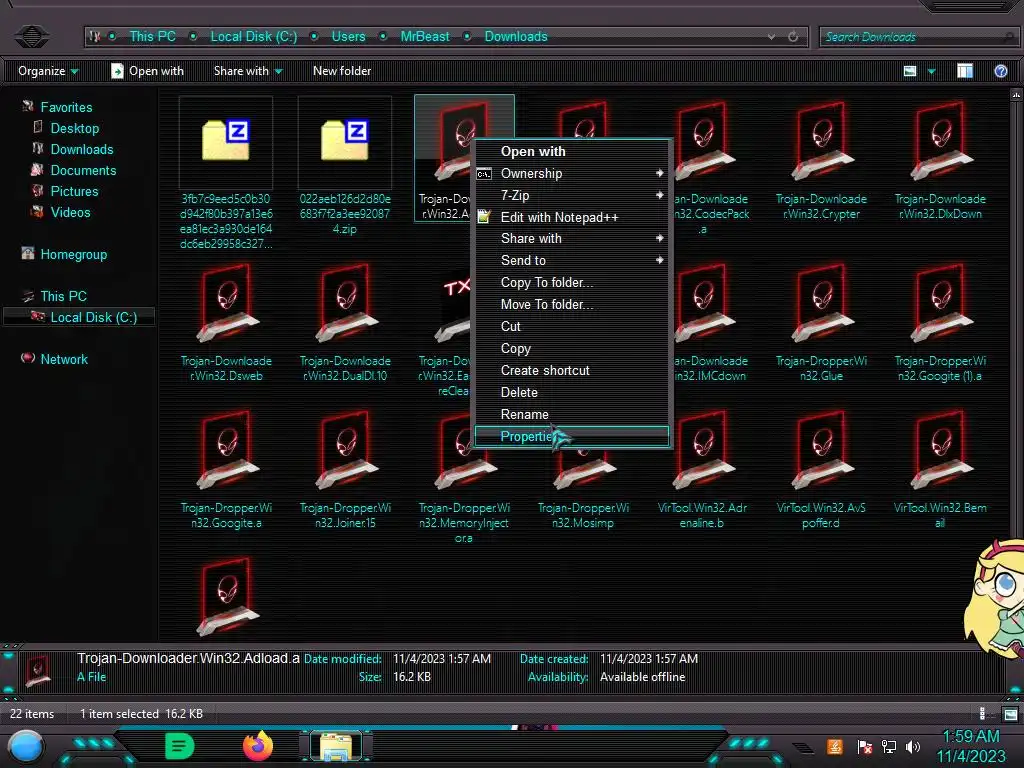Click Move To folder... entry
This screenshot has width=1024, height=768.
(572, 304)
